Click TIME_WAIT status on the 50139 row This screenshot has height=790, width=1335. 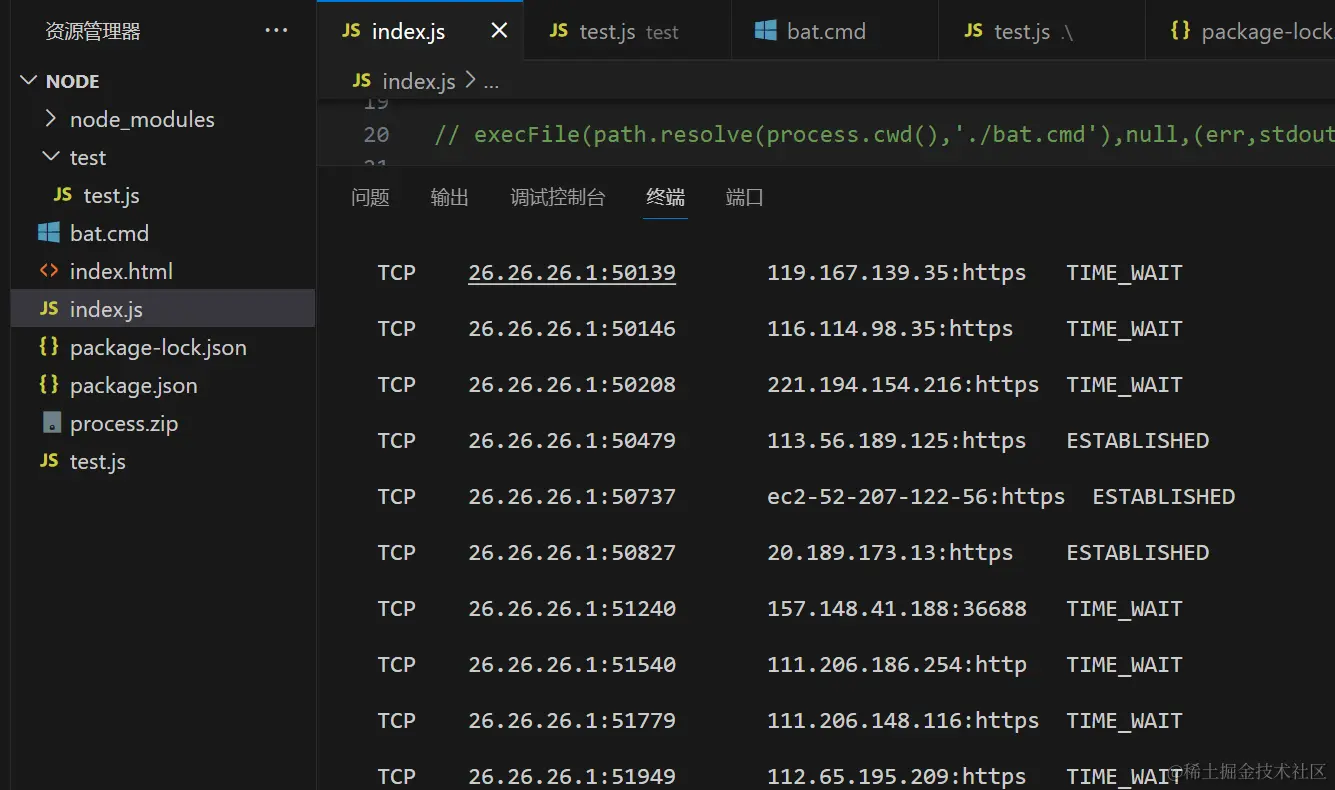point(1125,272)
